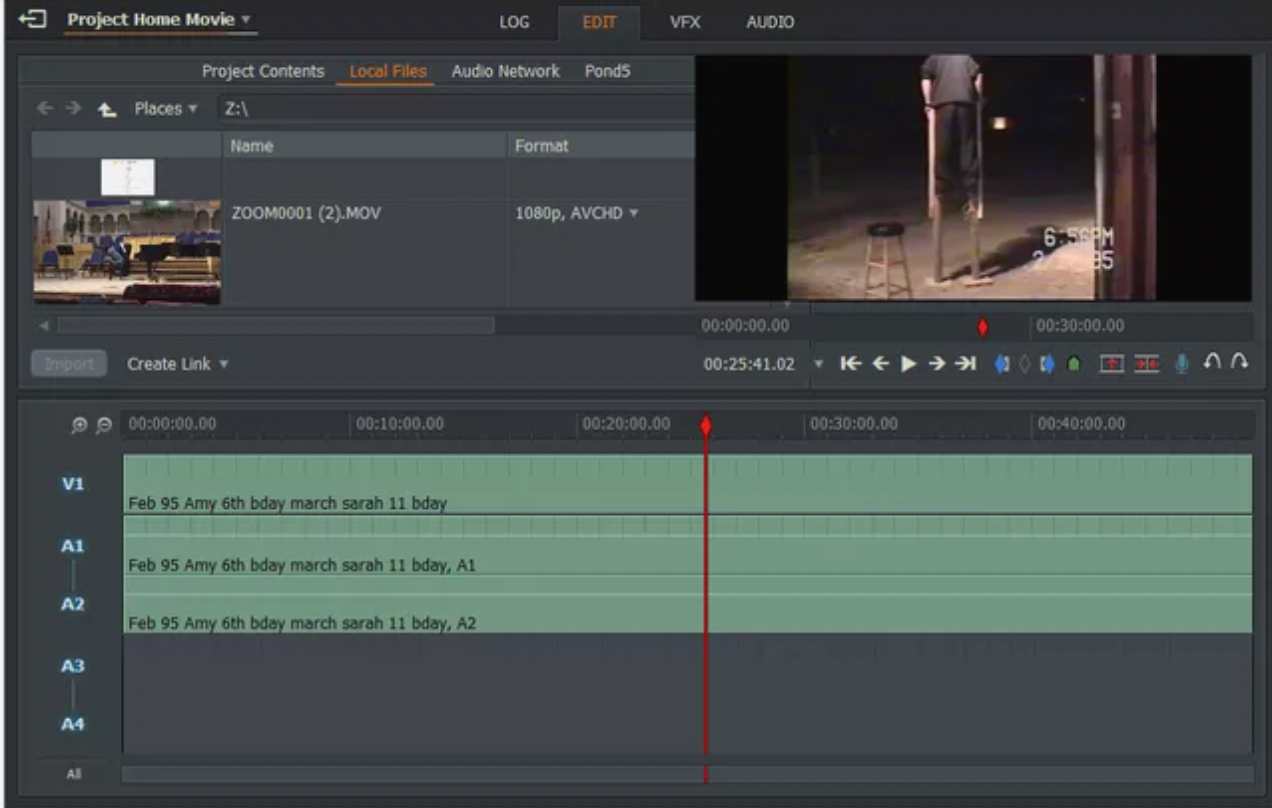Toggle the A3 audio track
Image resolution: width=1272 pixels, height=808 pixels.
click(73, 666)
